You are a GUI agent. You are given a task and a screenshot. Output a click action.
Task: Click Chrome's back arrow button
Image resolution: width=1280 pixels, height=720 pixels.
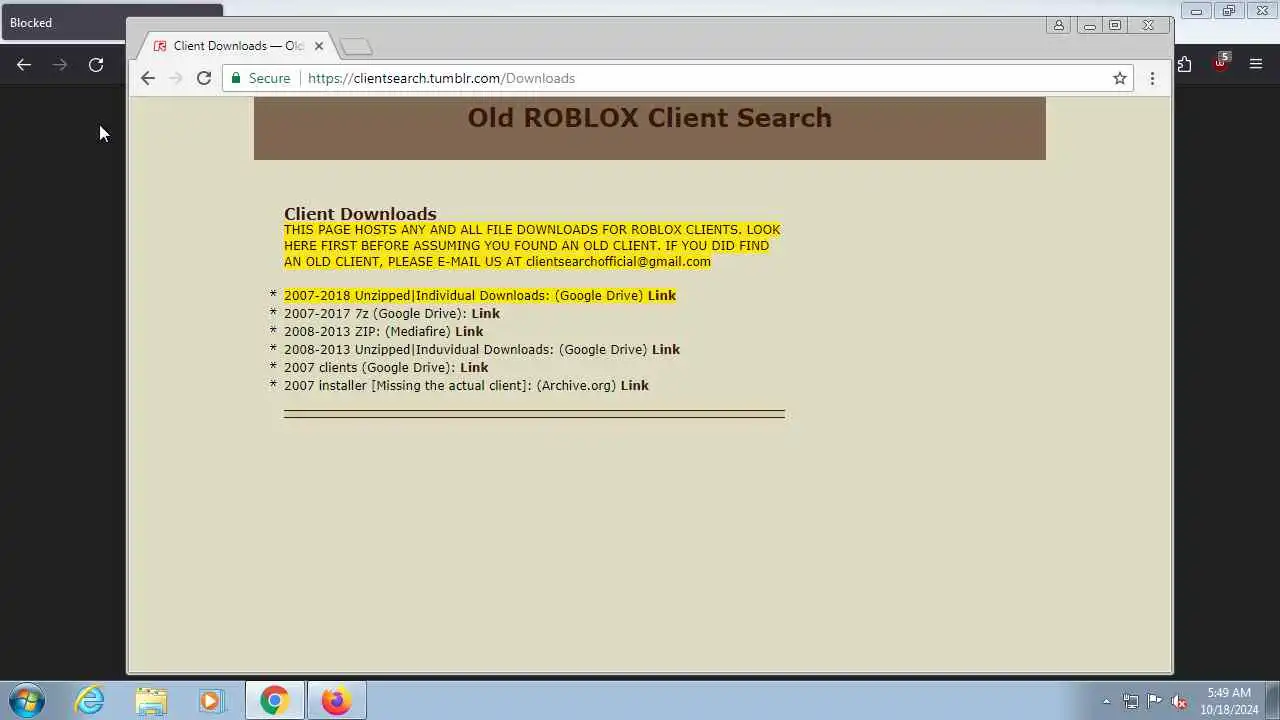coord(148,78)
